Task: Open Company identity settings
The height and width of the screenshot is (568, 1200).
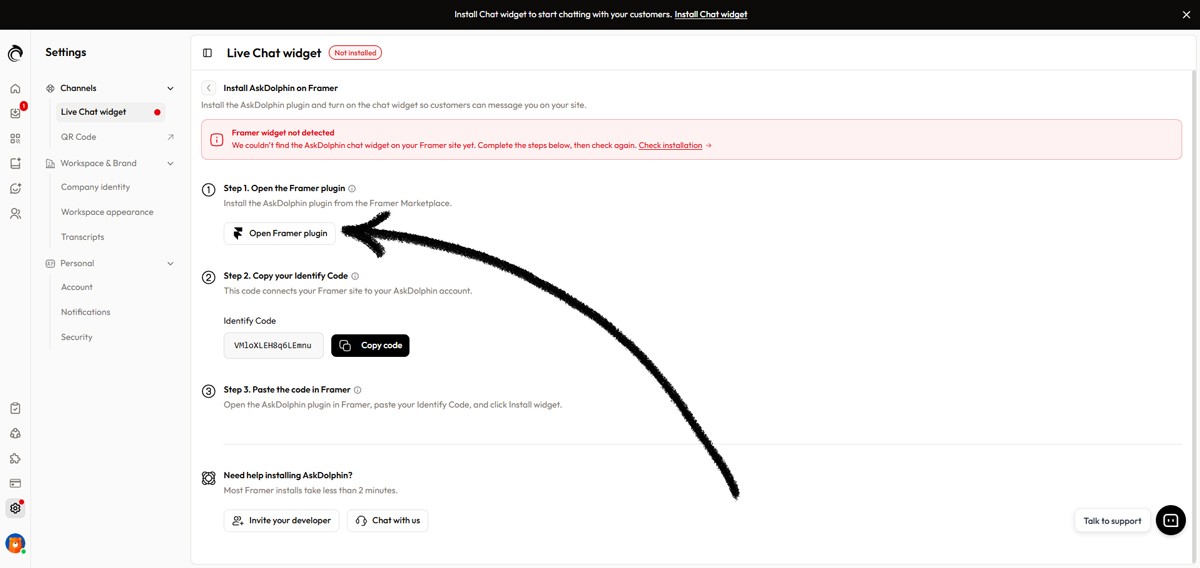Action: tap(95, 187)
